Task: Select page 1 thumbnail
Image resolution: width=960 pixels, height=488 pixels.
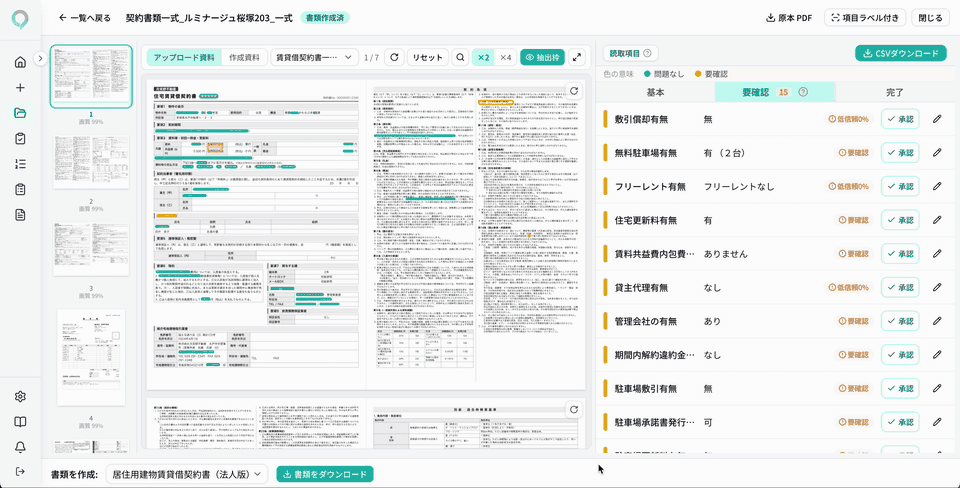Action: (x=91, y=77)
